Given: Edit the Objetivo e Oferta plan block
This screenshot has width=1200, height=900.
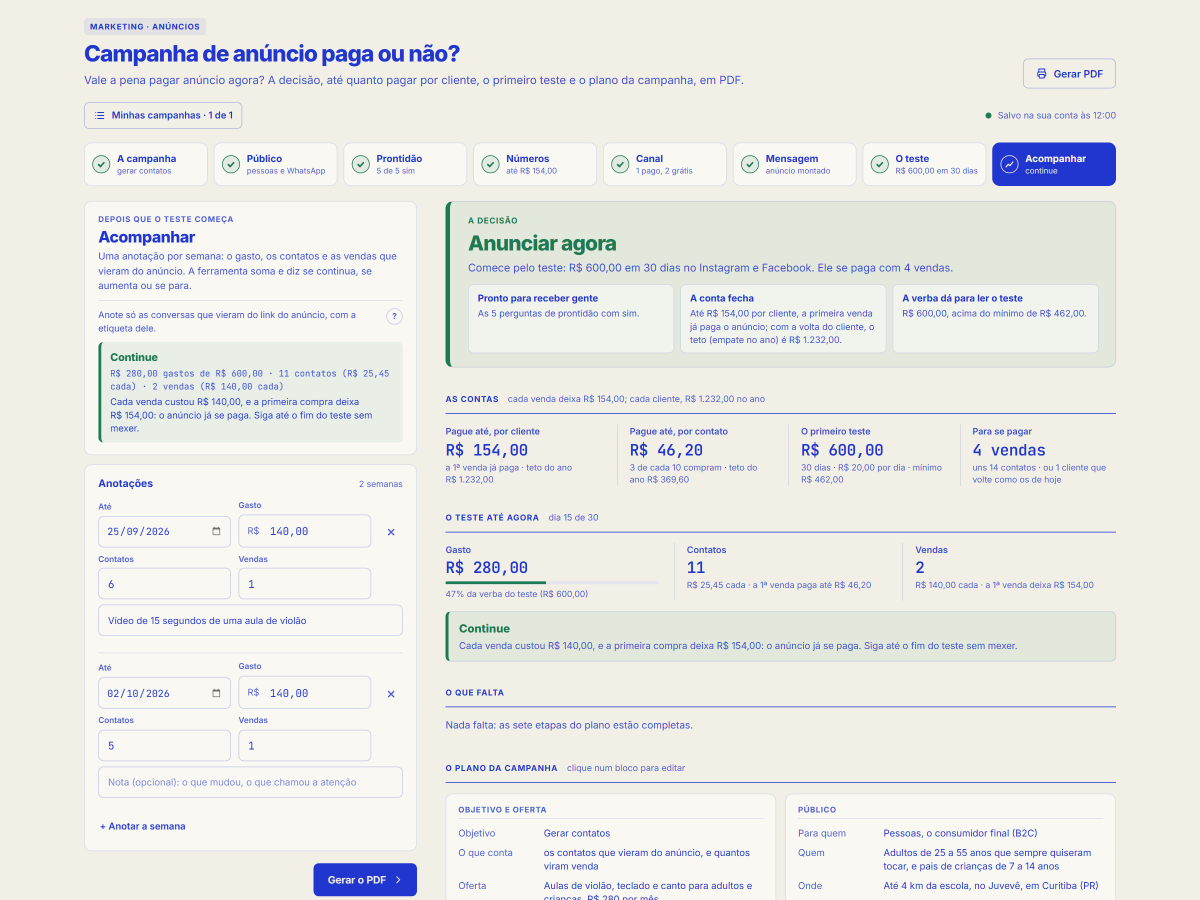Looking at the screenshot, I should tap(610, 847).
